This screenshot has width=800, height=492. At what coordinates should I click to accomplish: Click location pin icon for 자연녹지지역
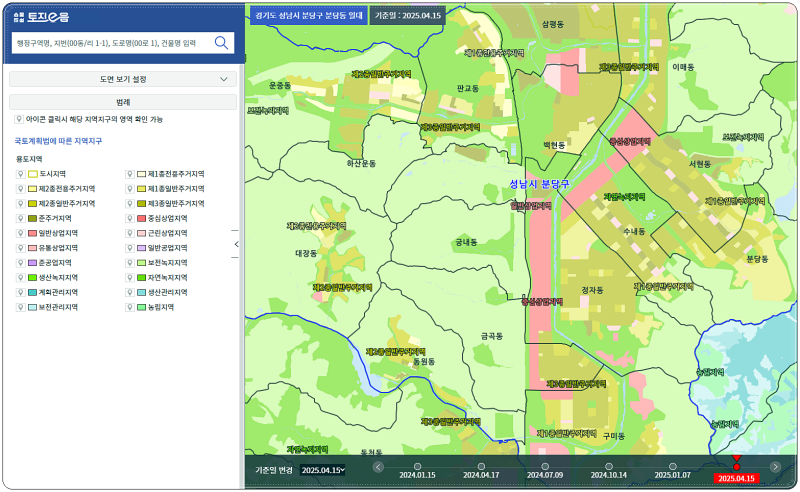129,278
